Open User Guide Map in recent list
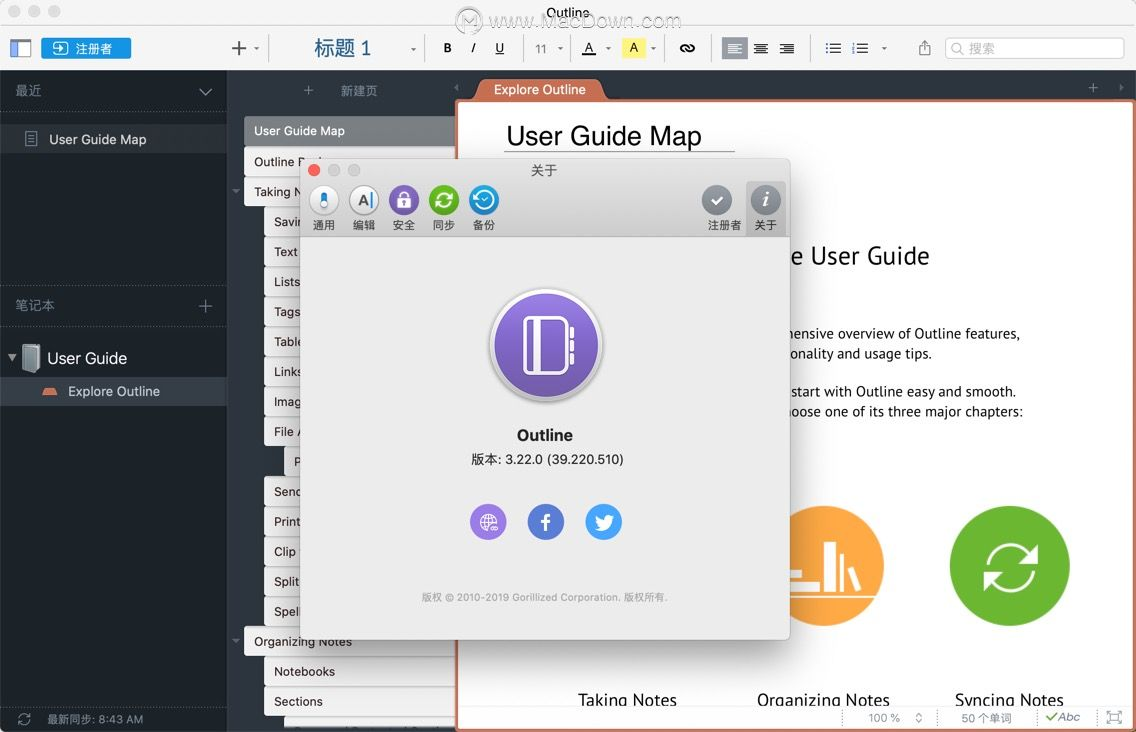This screenshot has width=1136, height=732. (114, 139)
